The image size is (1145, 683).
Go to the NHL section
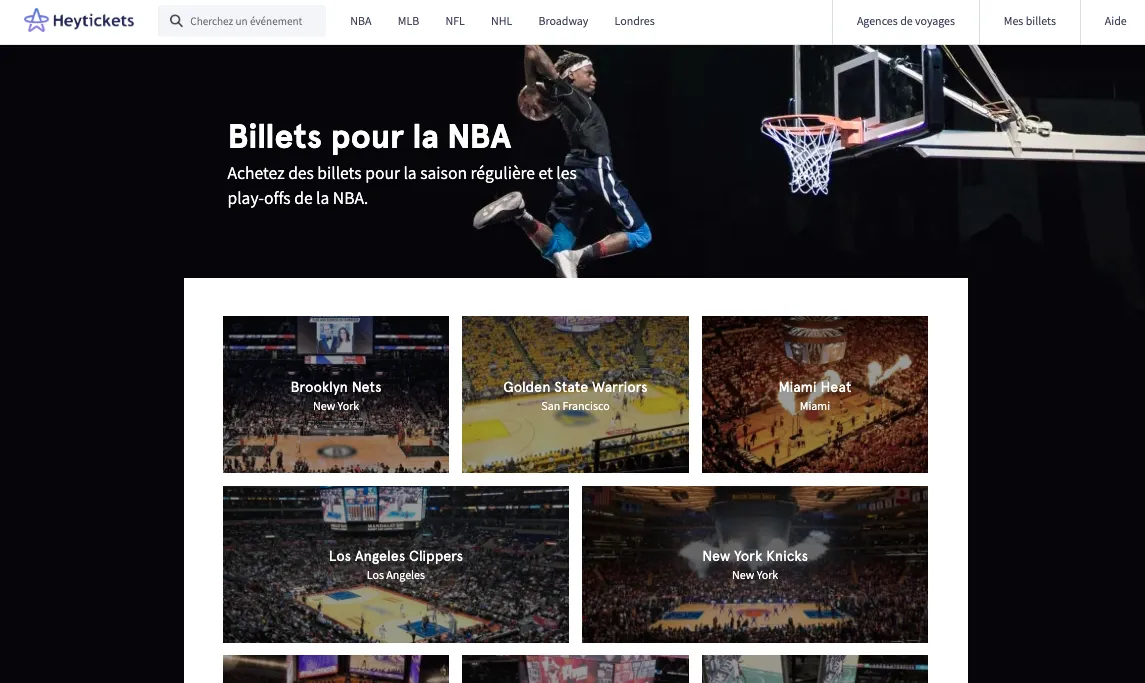coord(501,21)
